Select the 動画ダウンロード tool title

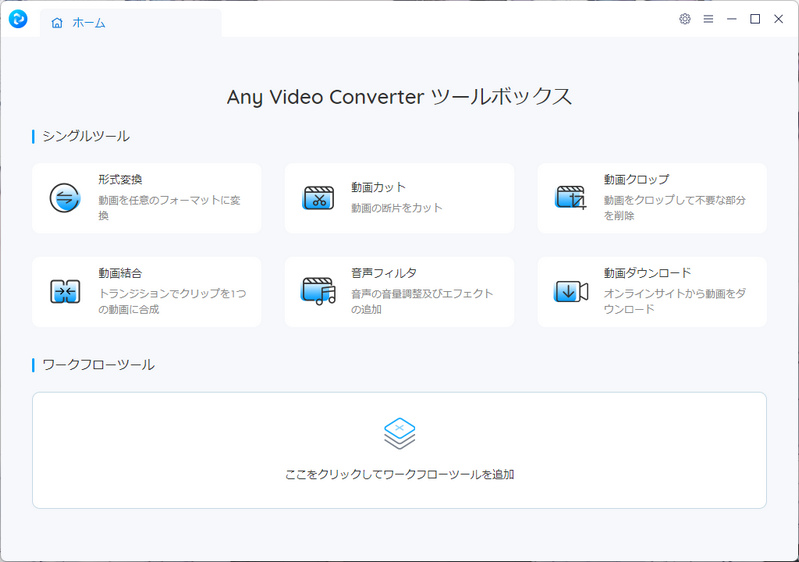648,273
